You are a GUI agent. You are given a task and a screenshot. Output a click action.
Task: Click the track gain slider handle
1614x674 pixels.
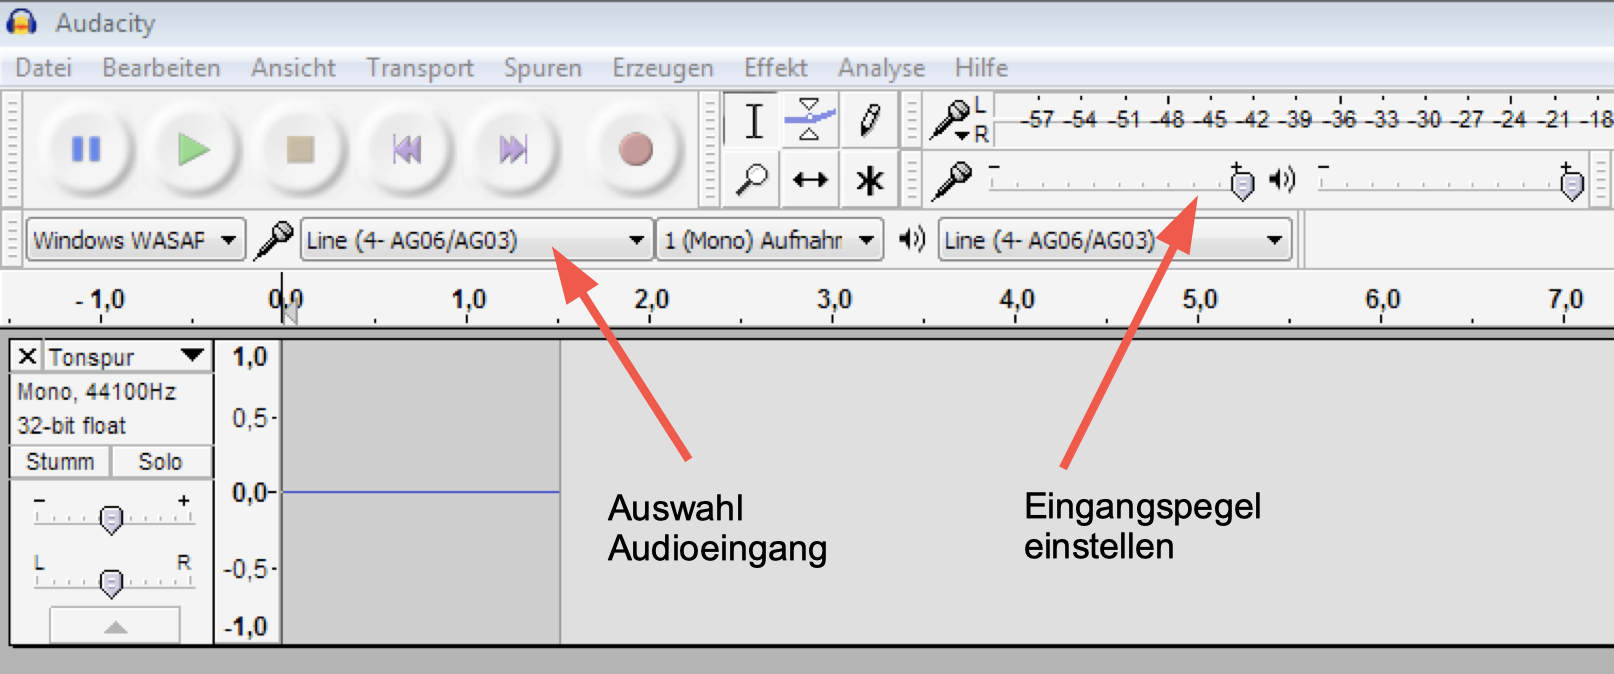click(x=111, y=519)
